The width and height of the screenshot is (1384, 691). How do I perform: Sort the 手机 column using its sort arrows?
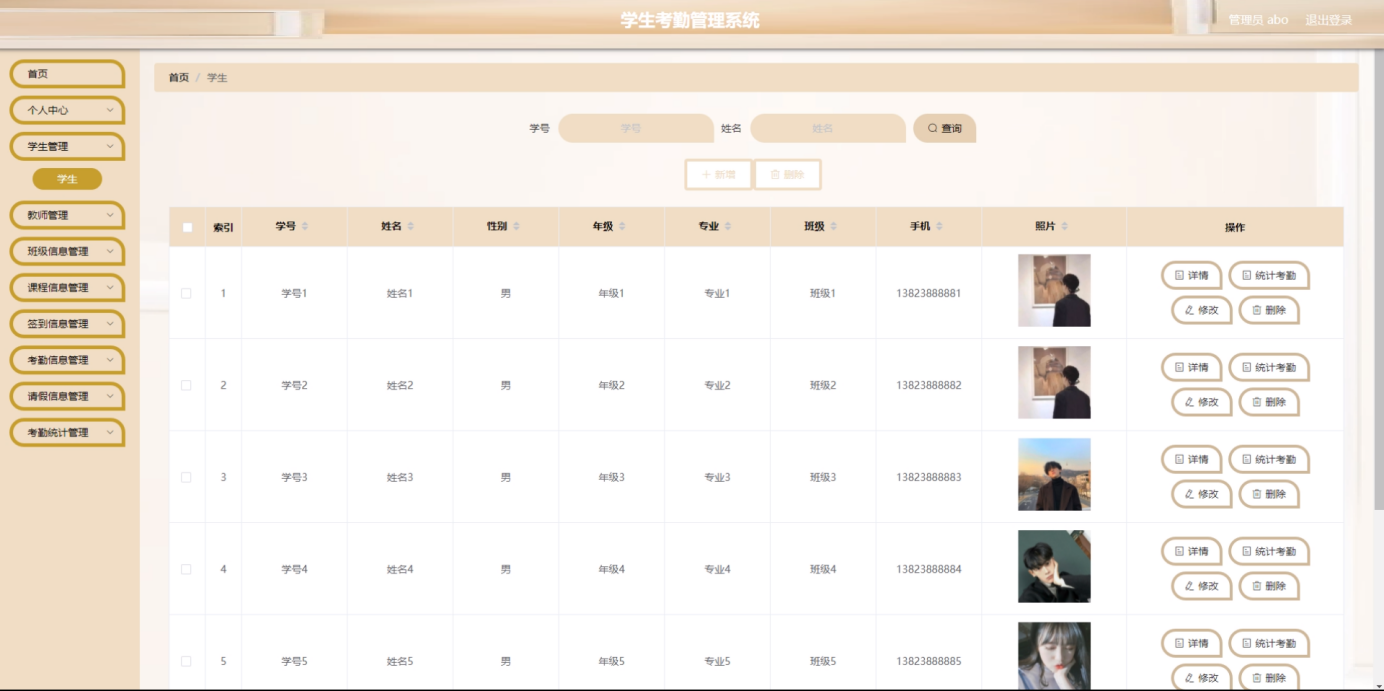(x=939, y=227)
